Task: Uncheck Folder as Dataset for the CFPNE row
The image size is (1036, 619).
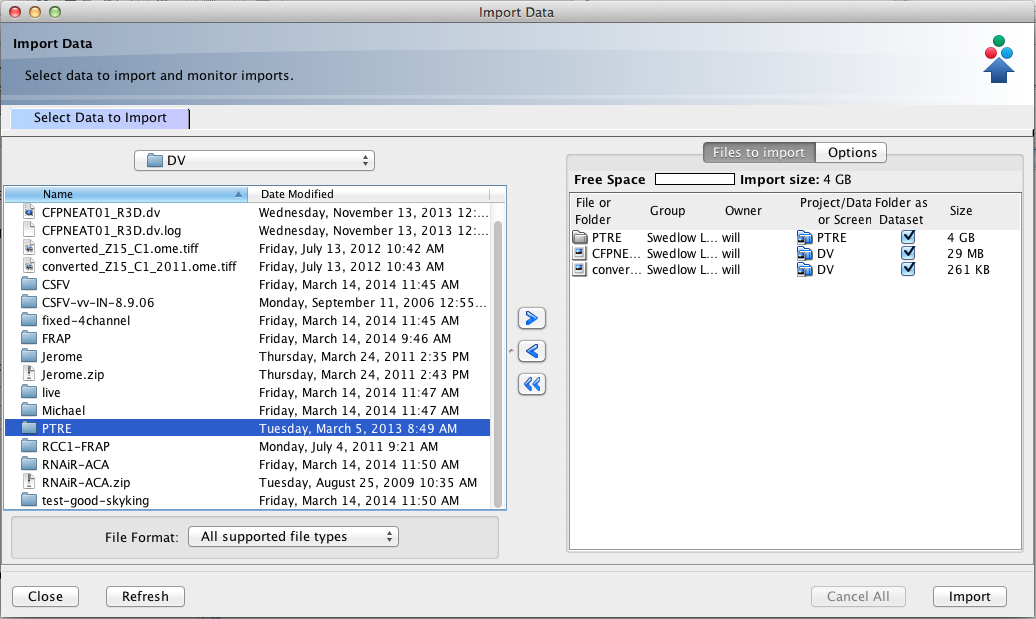Action: [908, 254]
